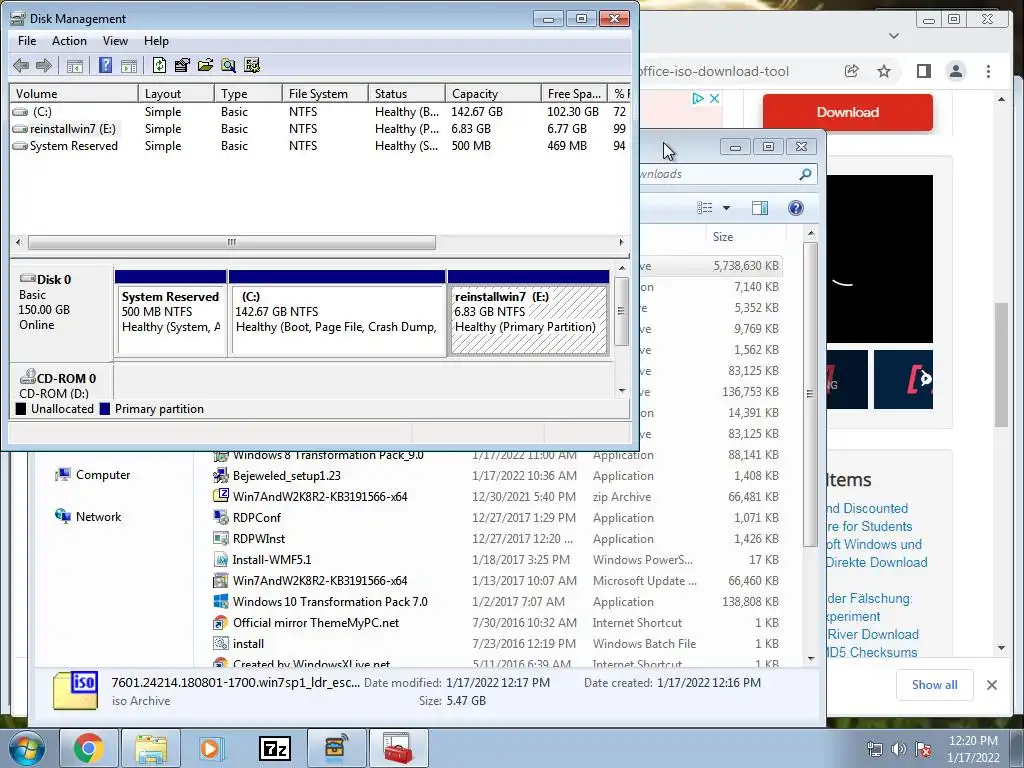
Task: Click the Explorer help question mark icon
Action: tap(795, 208)
